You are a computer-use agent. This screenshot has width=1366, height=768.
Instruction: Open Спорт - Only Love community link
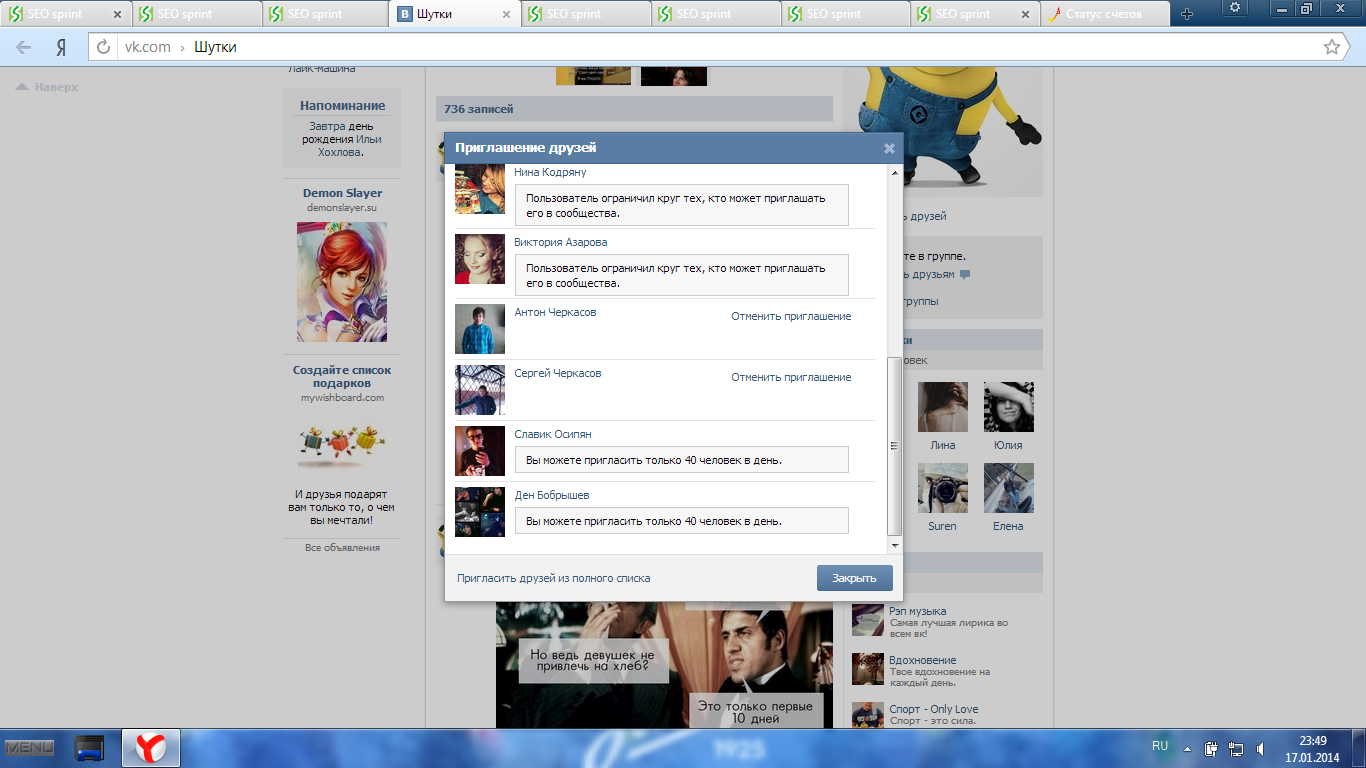pyautogui.click(x=933, y=709)
